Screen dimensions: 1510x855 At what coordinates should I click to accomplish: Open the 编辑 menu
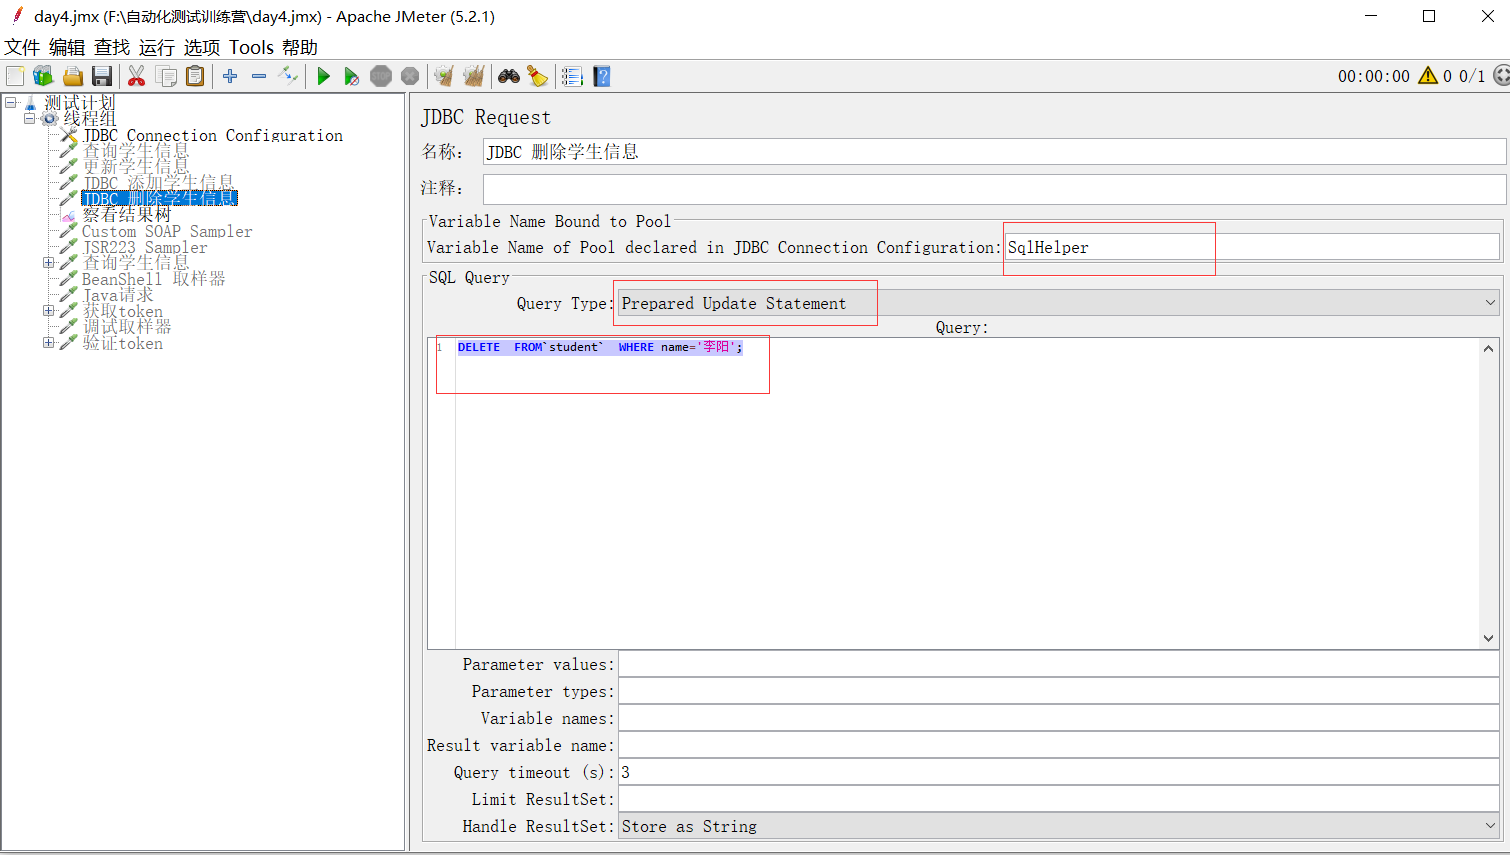coord(67,47)
